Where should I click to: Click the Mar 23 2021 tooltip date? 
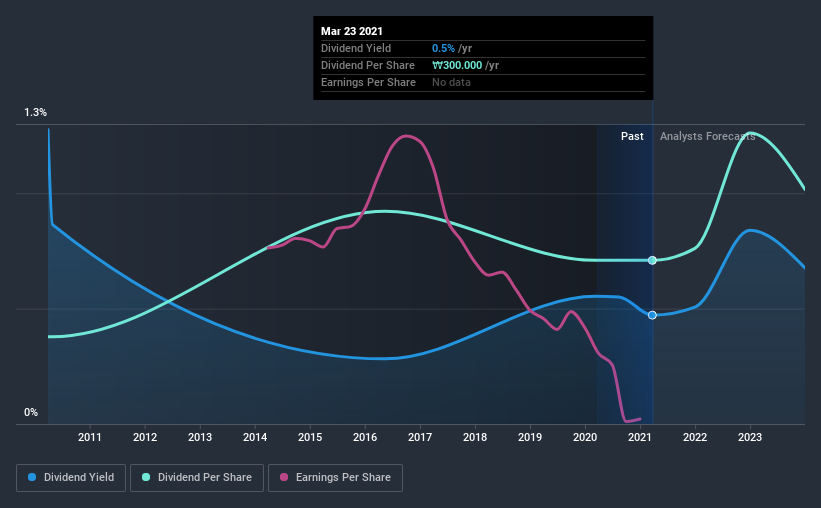(352, 31)
